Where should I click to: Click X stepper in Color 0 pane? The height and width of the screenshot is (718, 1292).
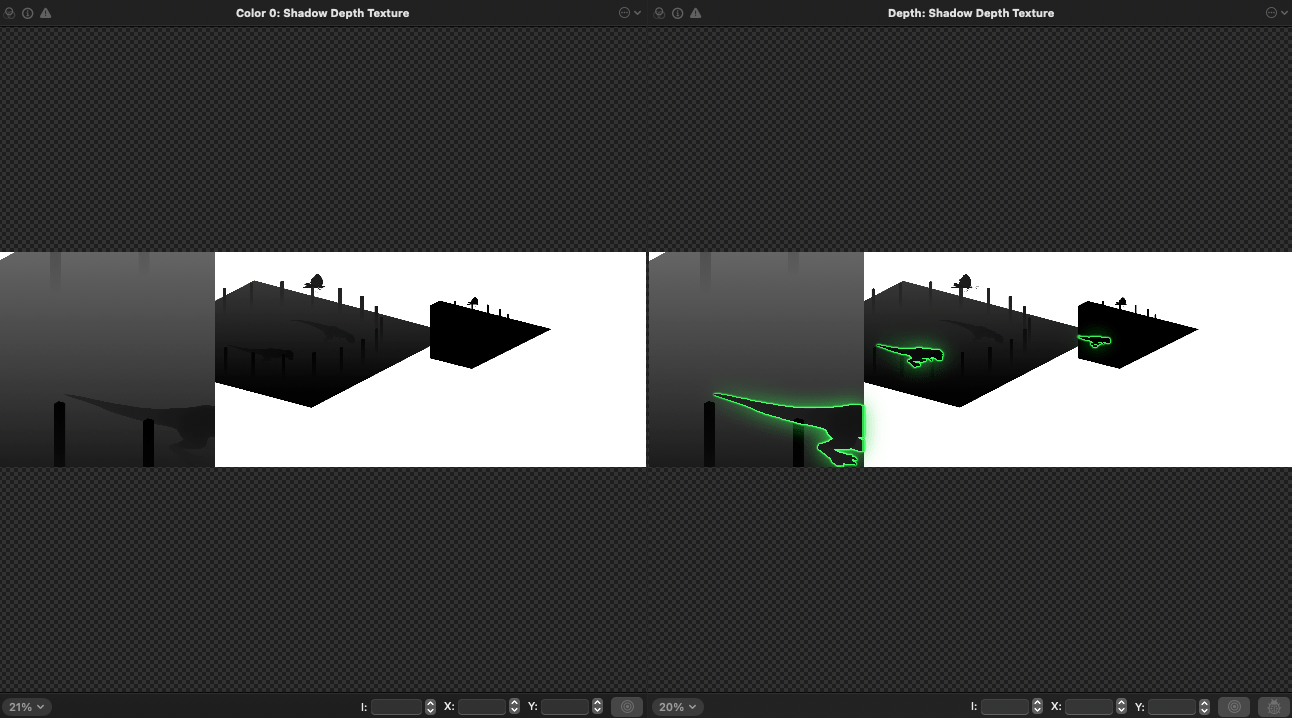[514, 707]
